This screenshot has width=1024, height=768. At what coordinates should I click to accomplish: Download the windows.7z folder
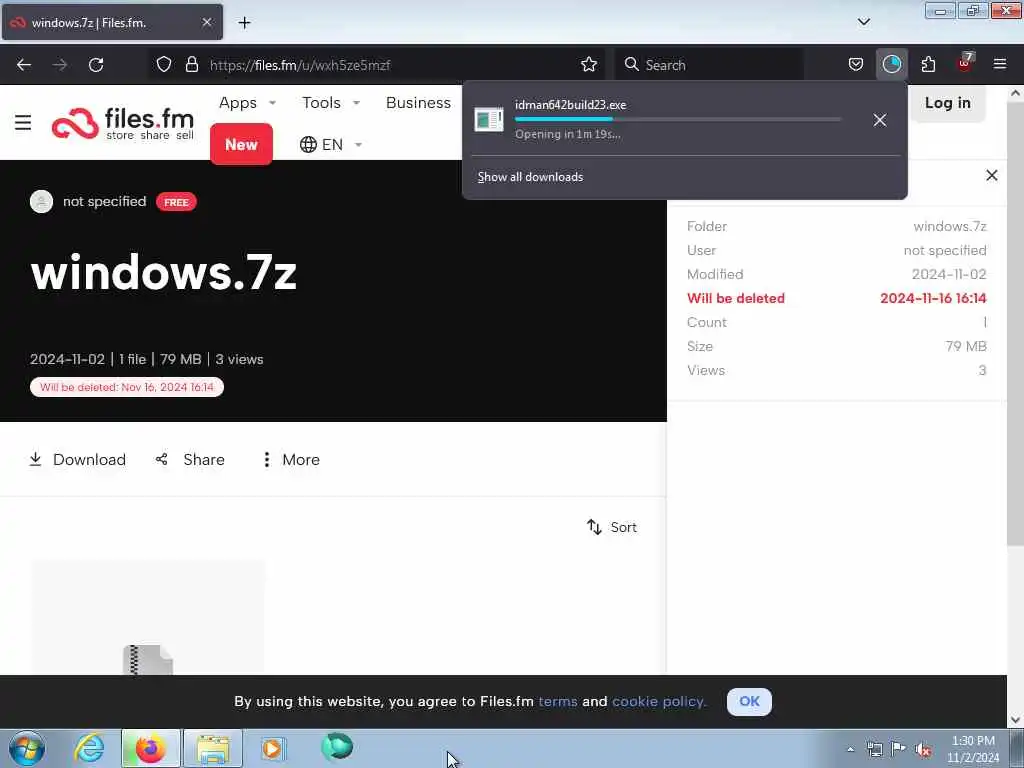[78, 460]
